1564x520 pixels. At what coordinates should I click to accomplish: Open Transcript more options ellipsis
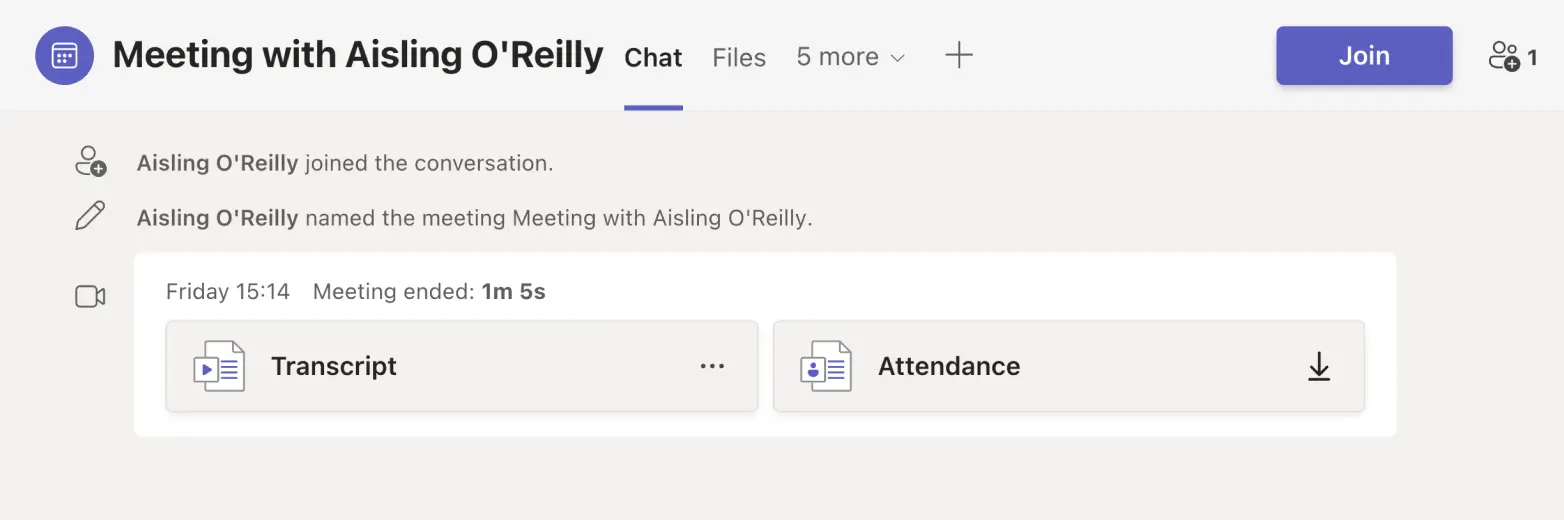[712, 366]
